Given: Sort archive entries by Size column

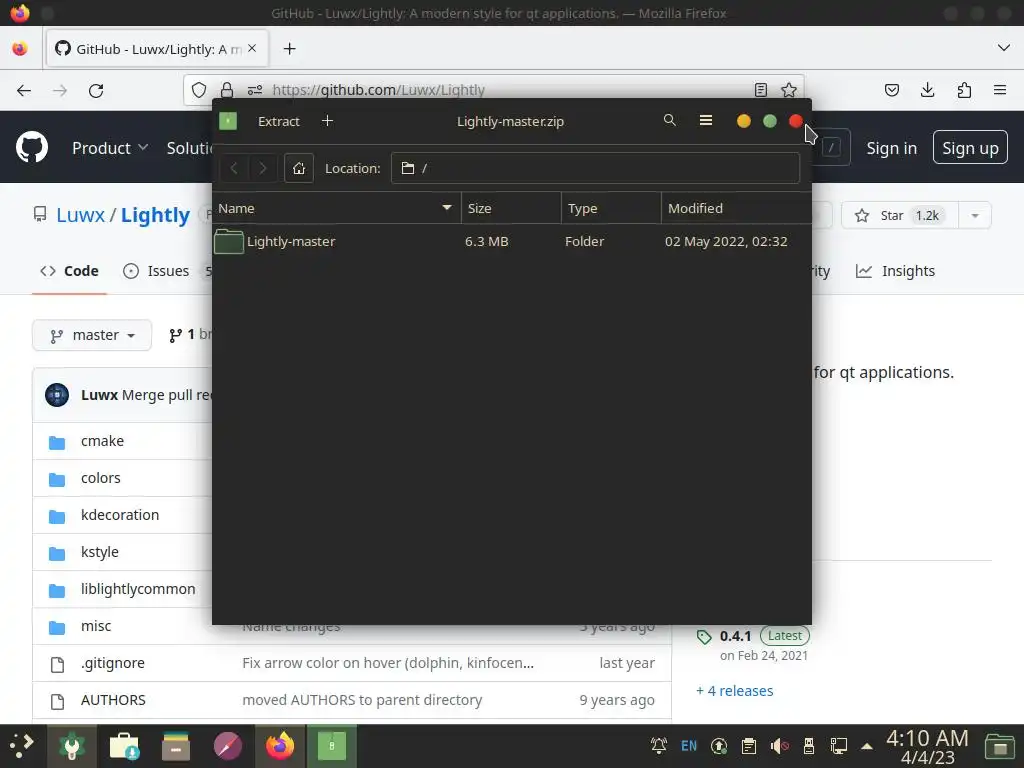Looking at the screenshot, I should (511, 208).
